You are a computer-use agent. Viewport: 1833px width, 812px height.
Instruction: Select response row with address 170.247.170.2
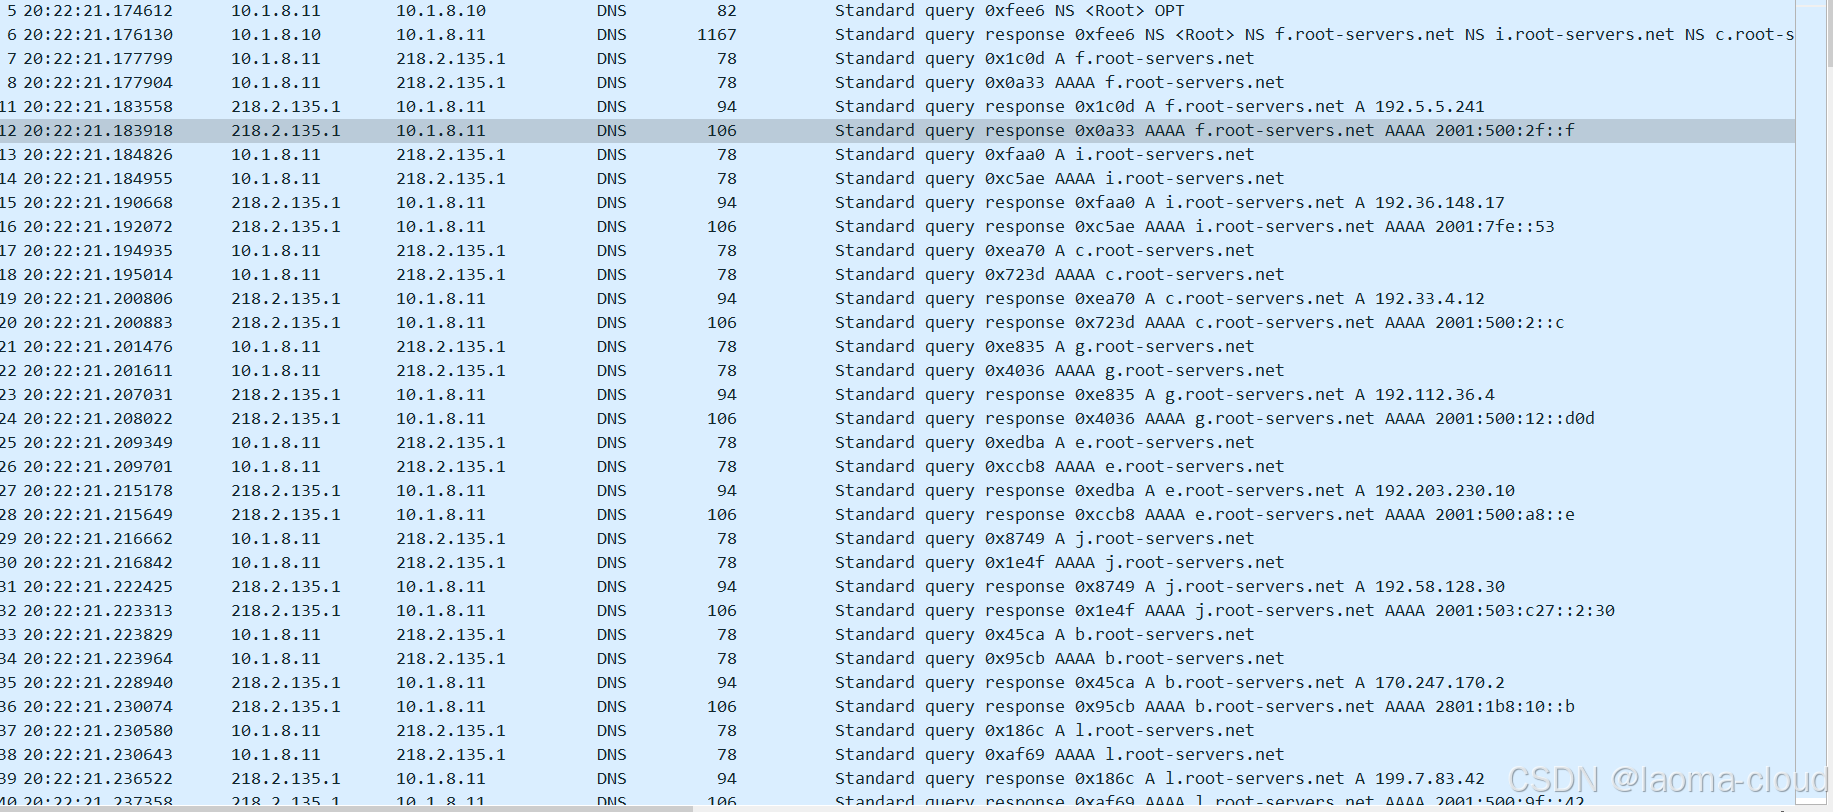pos(897,682)
